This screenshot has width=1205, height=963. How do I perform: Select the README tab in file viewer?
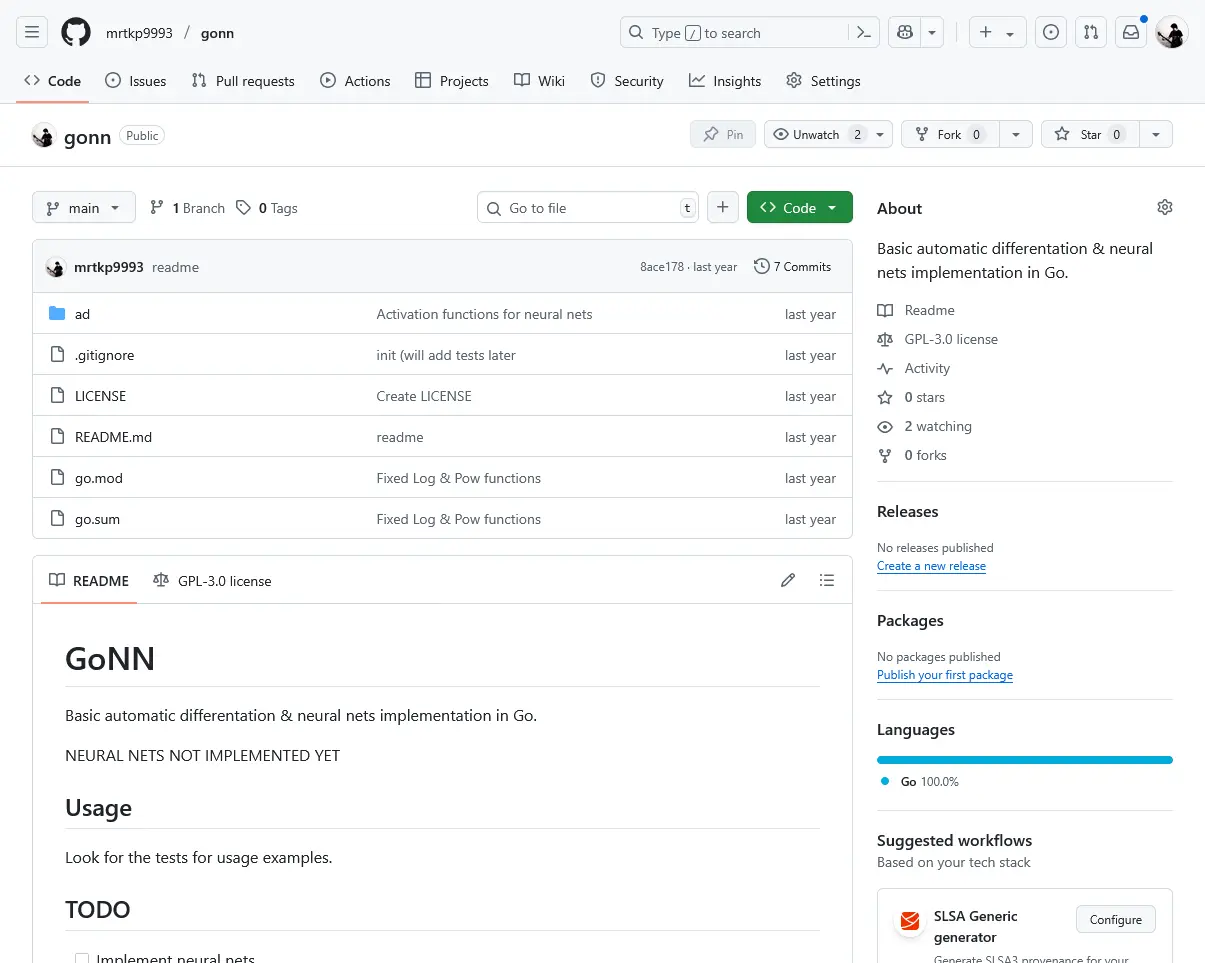click(89, 581)
